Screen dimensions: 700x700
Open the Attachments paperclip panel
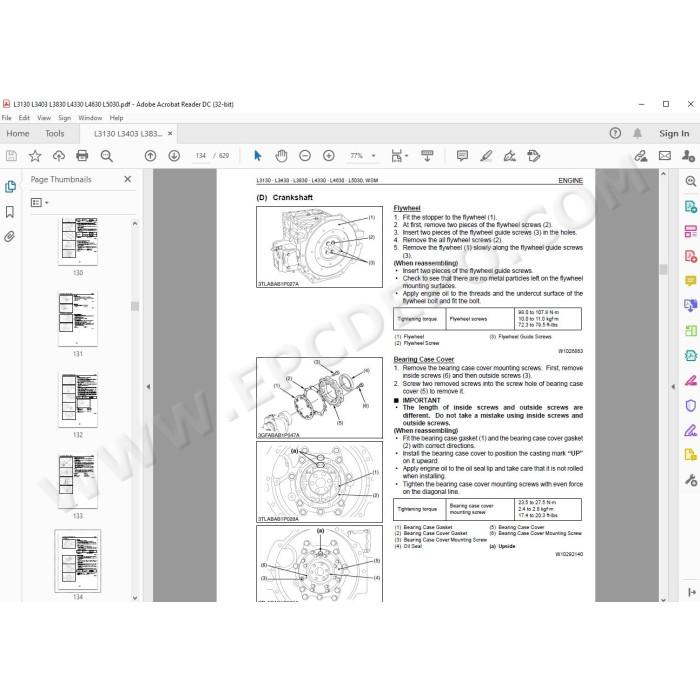click(10, 236)
